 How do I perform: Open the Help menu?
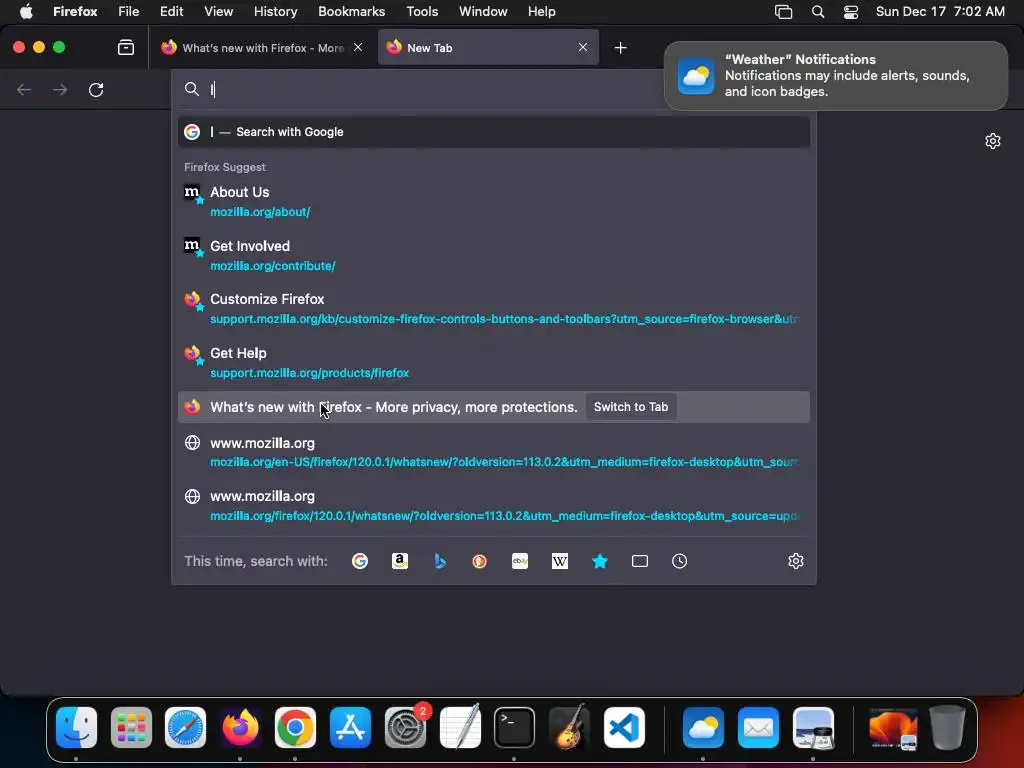(541, 12)
